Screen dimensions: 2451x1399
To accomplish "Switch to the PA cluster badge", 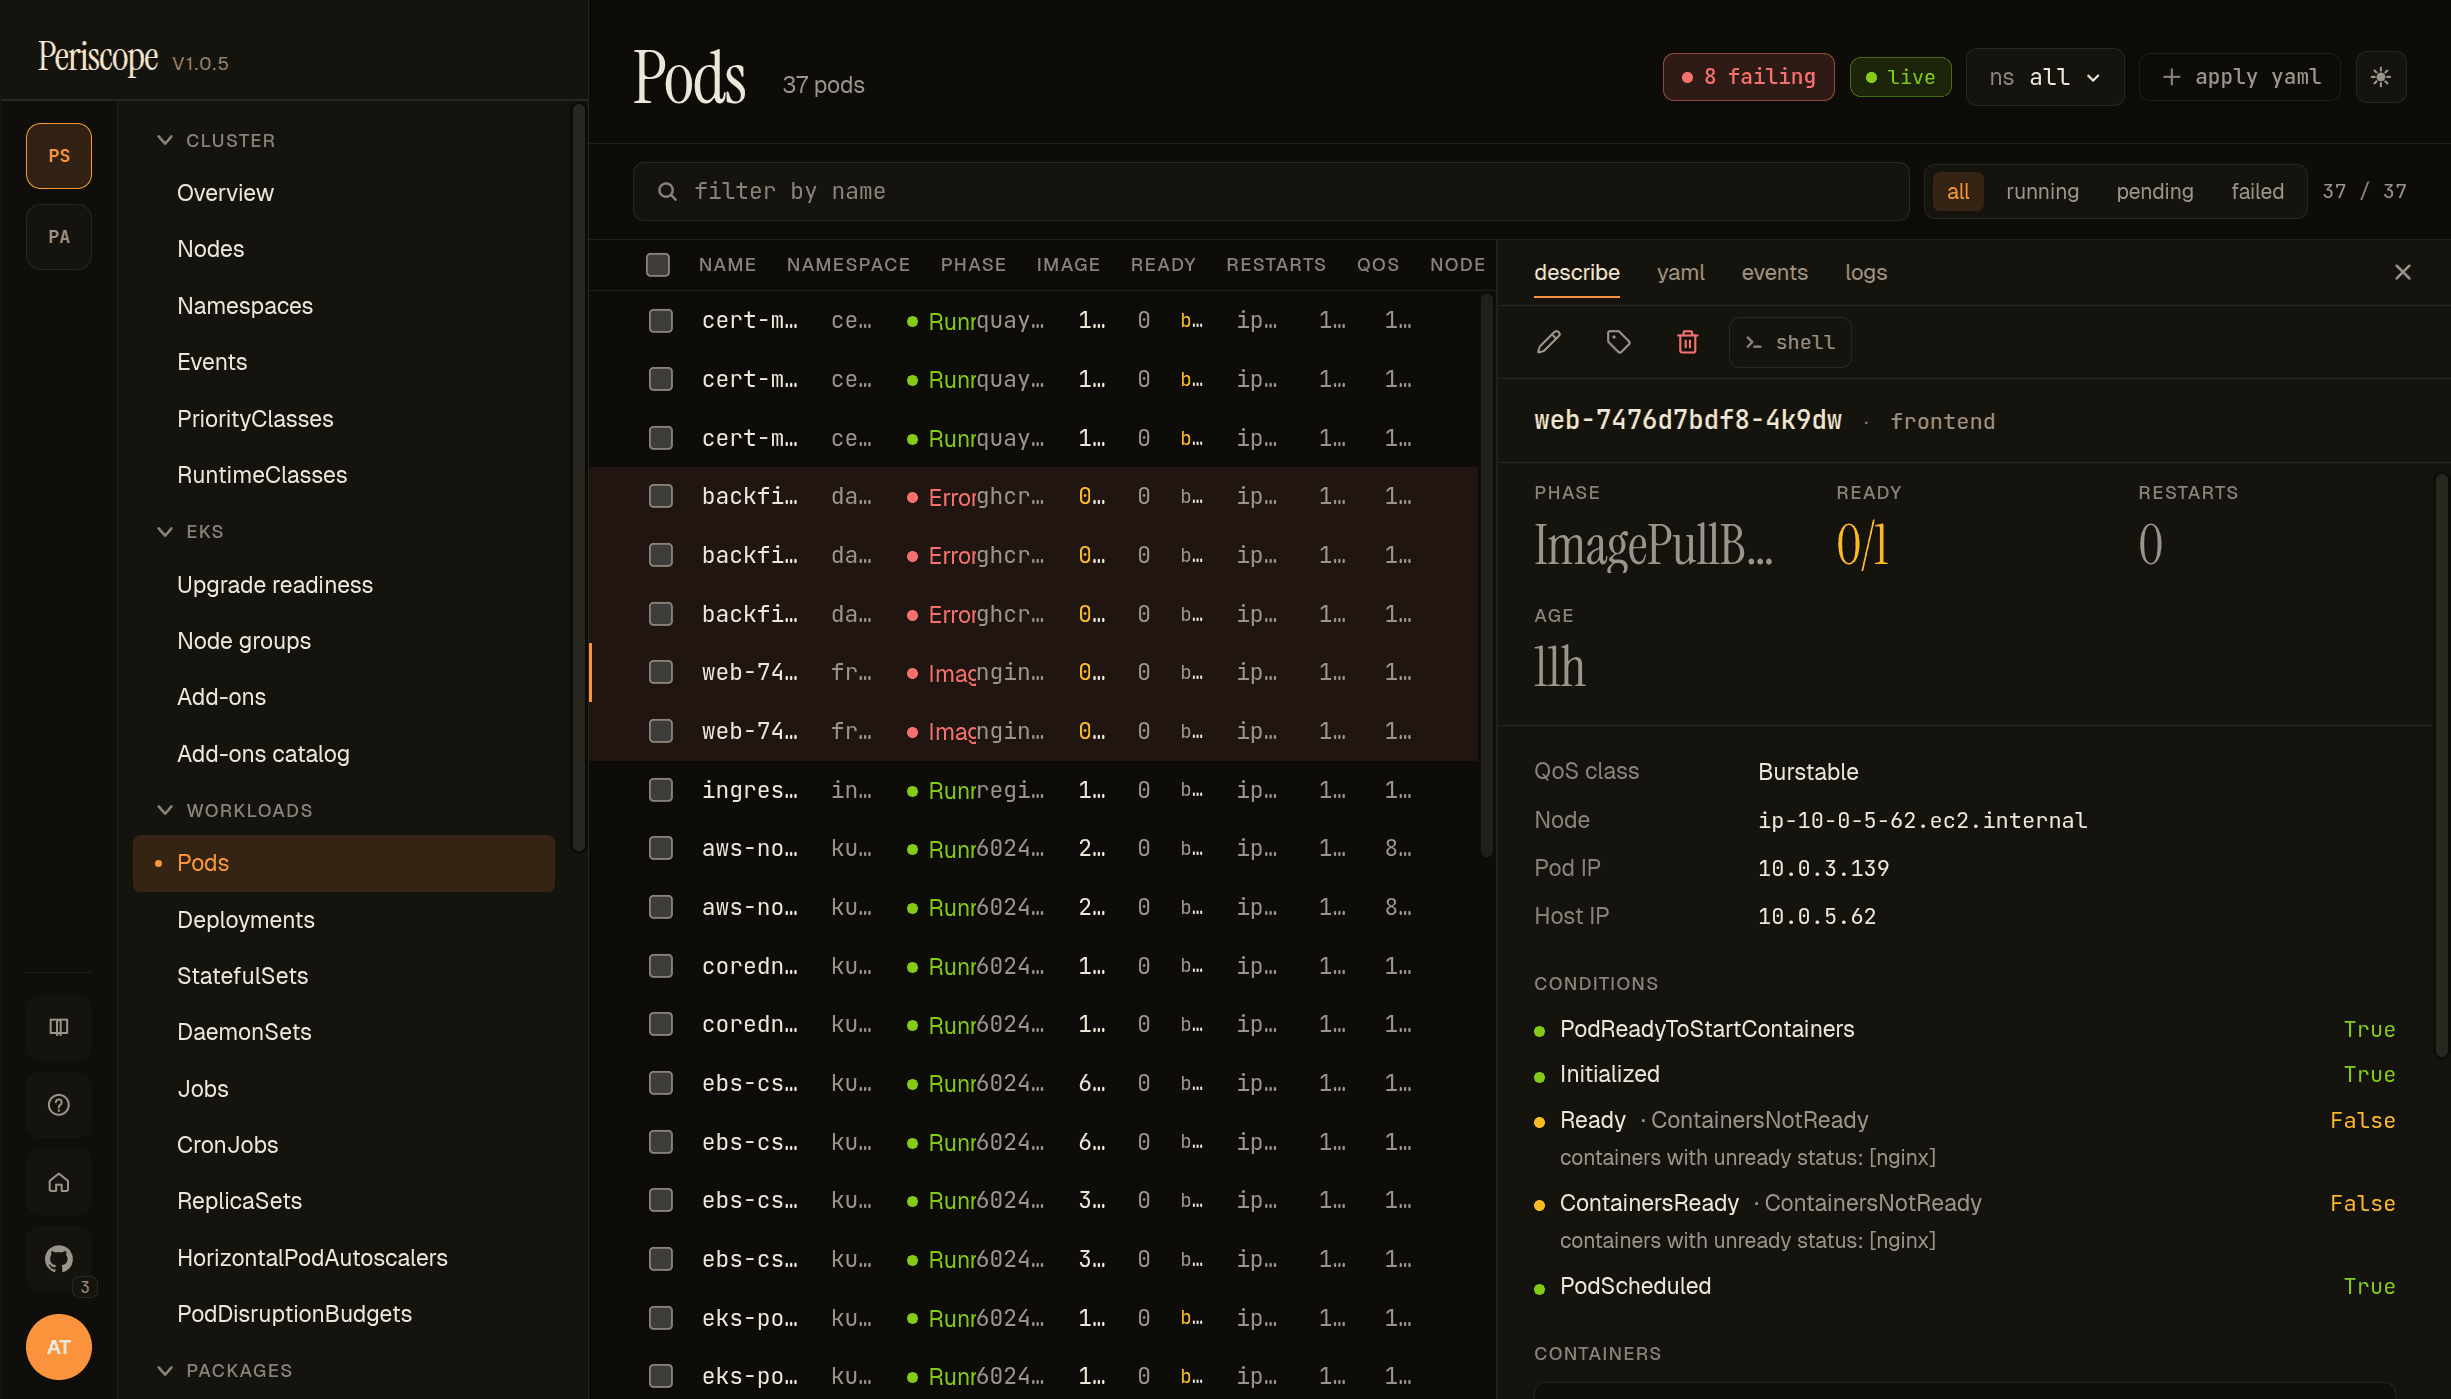I will click(59, 237).
